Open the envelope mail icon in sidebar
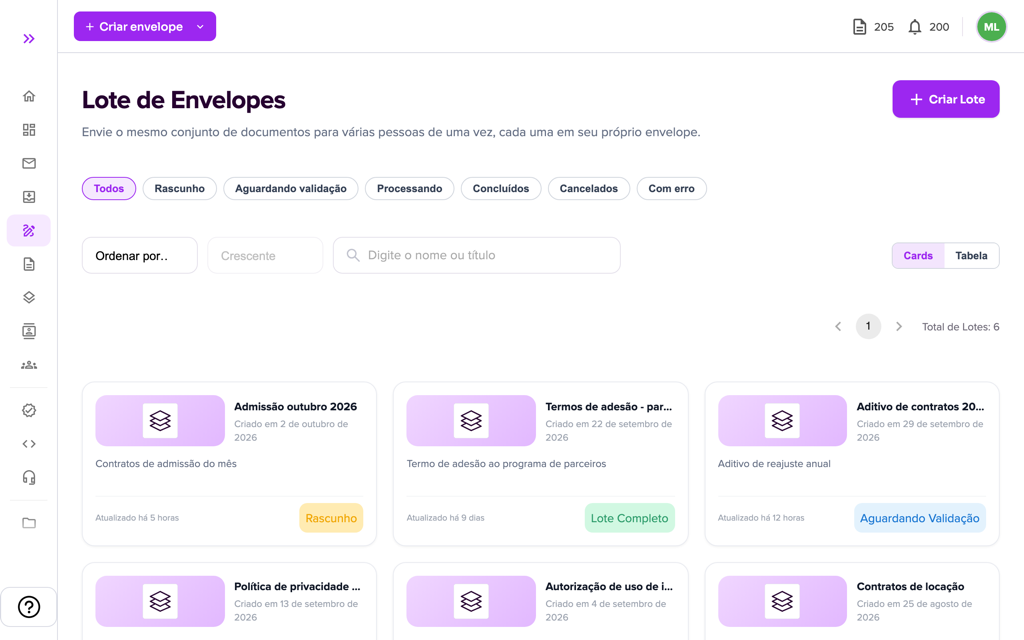This screenshot has width=1024, height=640. 29,163
